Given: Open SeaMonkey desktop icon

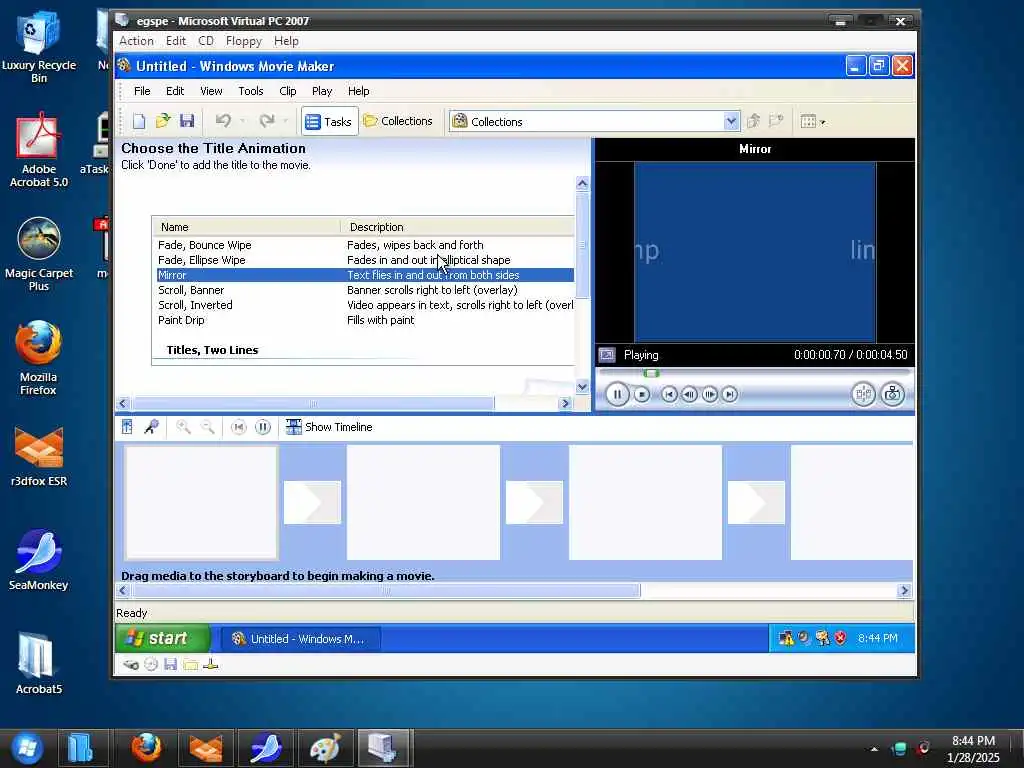Looking at the screenshot, I should (x=38, y=560).
